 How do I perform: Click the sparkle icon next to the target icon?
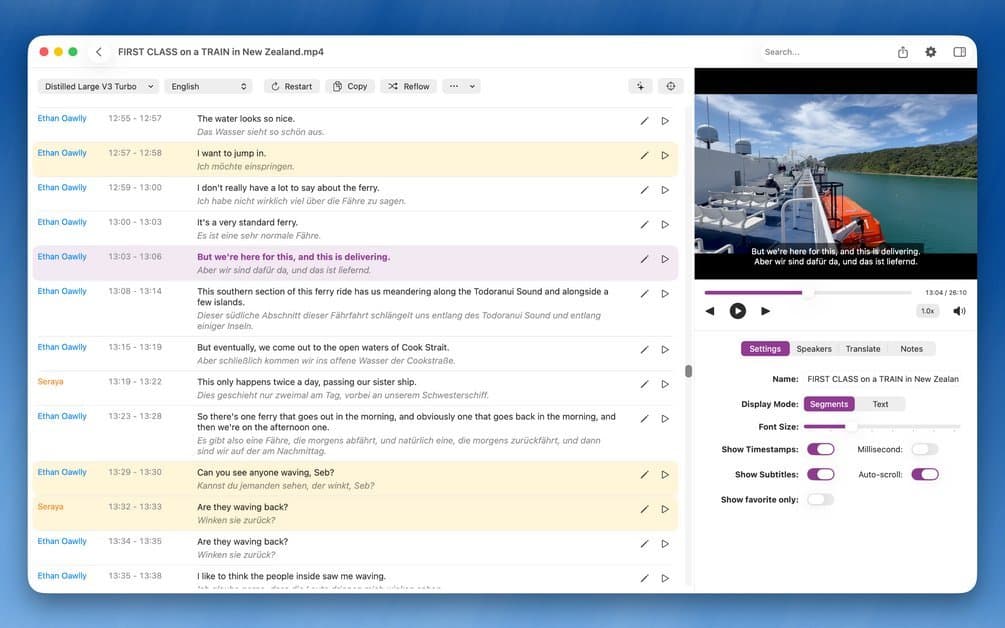pyautogui.click(x=640, y=86)
